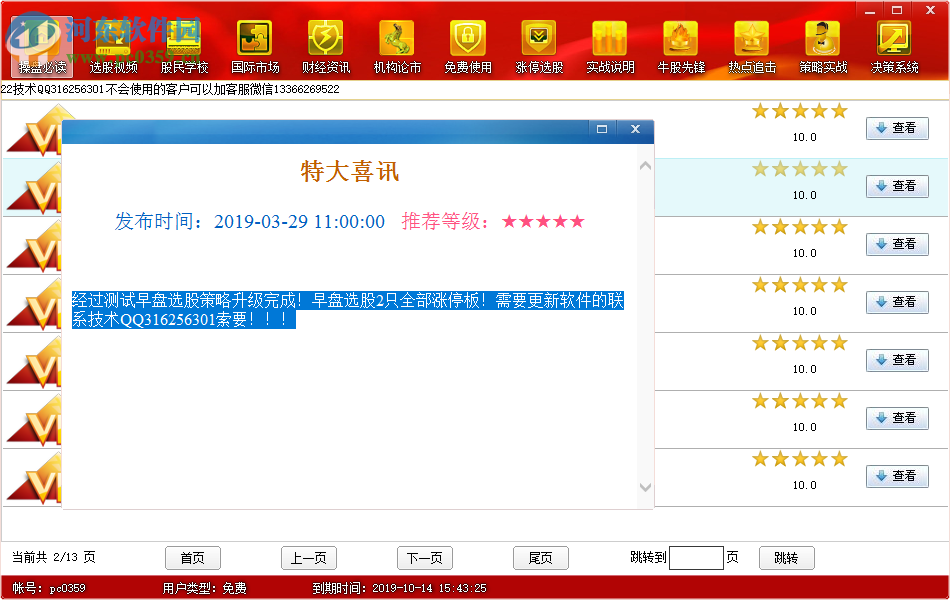The image size is (950, 600).
Task: Launch the 决策系统 monitor icon
Action: [894, 45]
